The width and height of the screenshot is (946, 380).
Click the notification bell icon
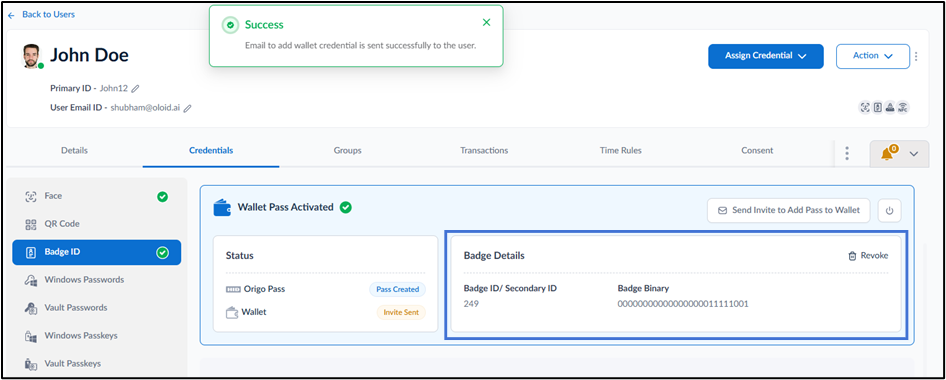887,154
